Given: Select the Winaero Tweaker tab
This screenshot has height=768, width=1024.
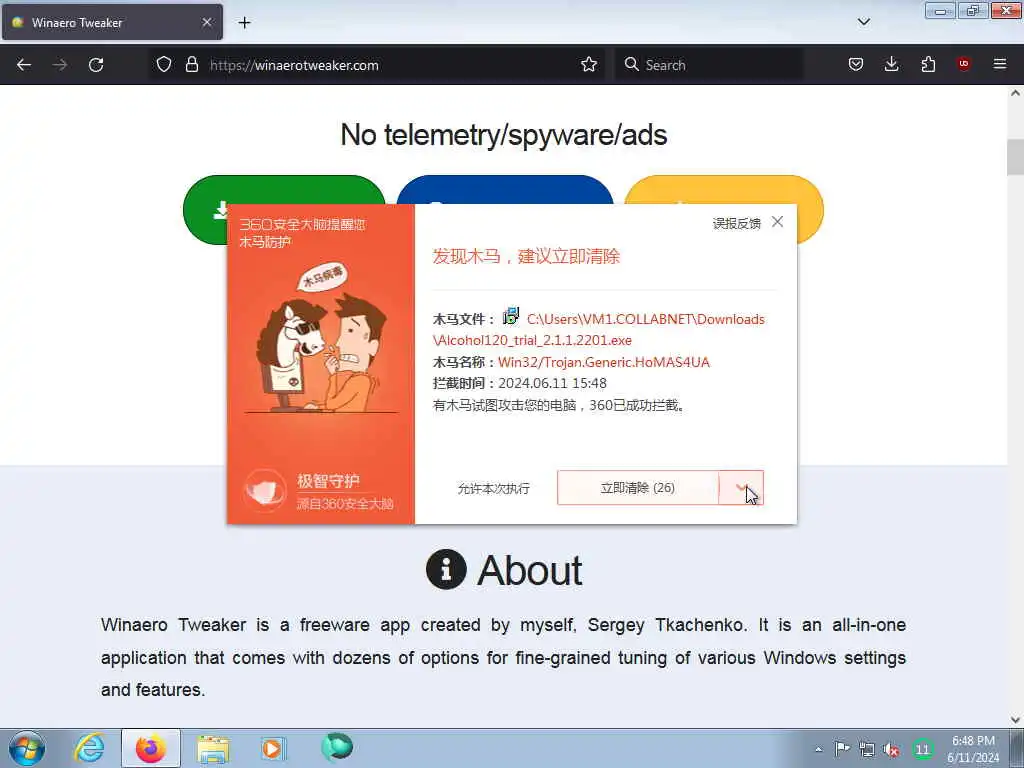Looking at the screenshot, I should point(112,22).
